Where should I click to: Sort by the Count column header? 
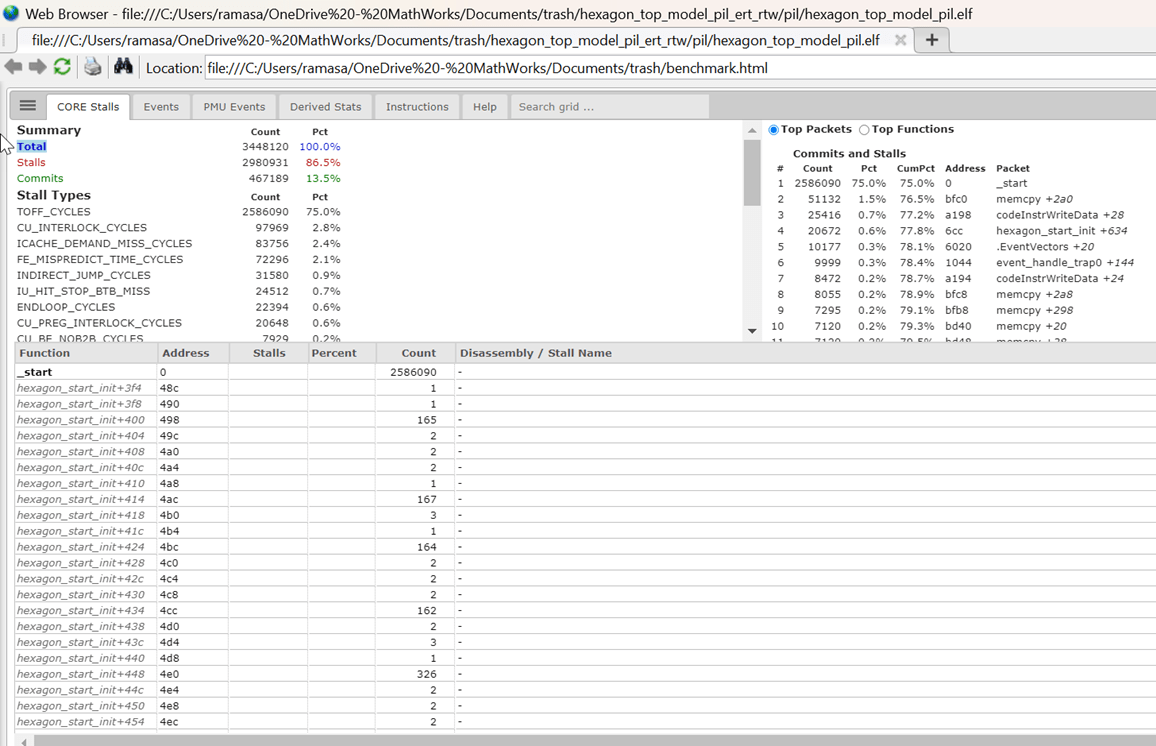pos(418,353)
